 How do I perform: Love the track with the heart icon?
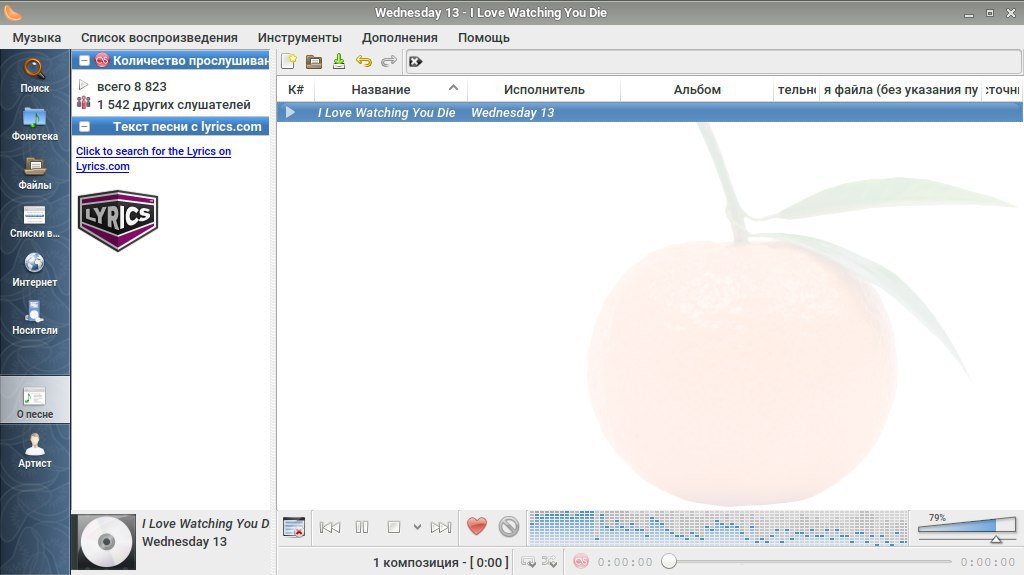[477, 526]
